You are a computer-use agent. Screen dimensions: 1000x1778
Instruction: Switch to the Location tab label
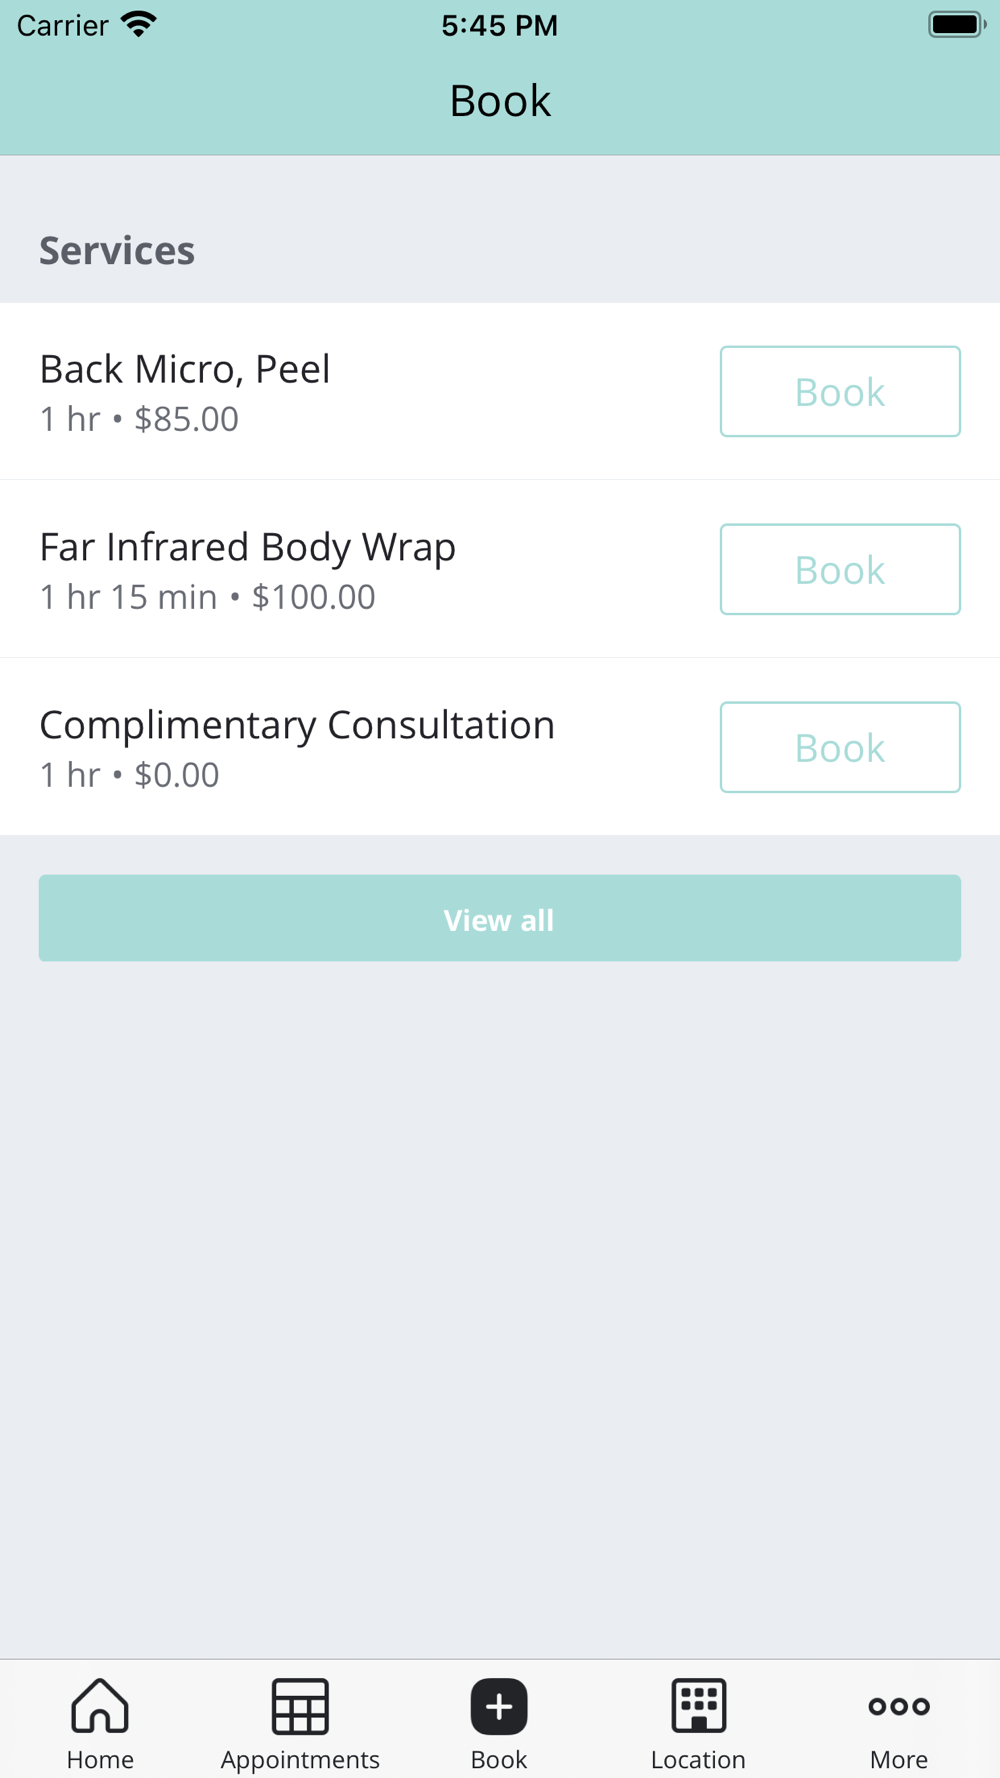pyautogui.click(x=698, y=1759)
